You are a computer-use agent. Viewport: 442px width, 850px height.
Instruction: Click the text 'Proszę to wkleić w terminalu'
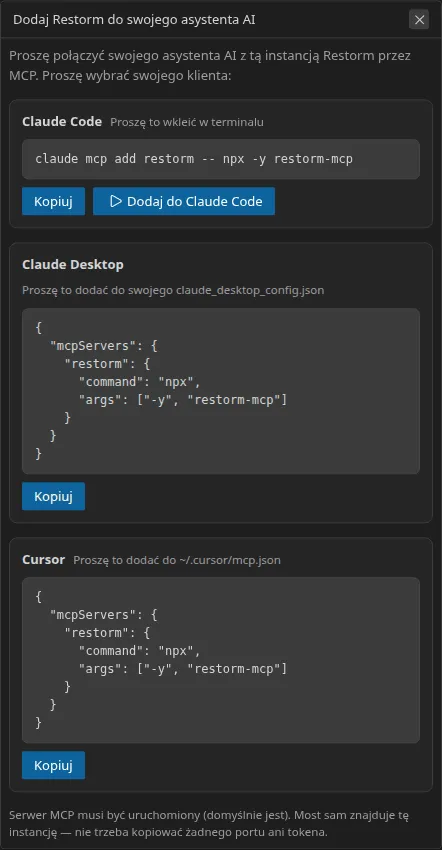(x=187, y=122)
